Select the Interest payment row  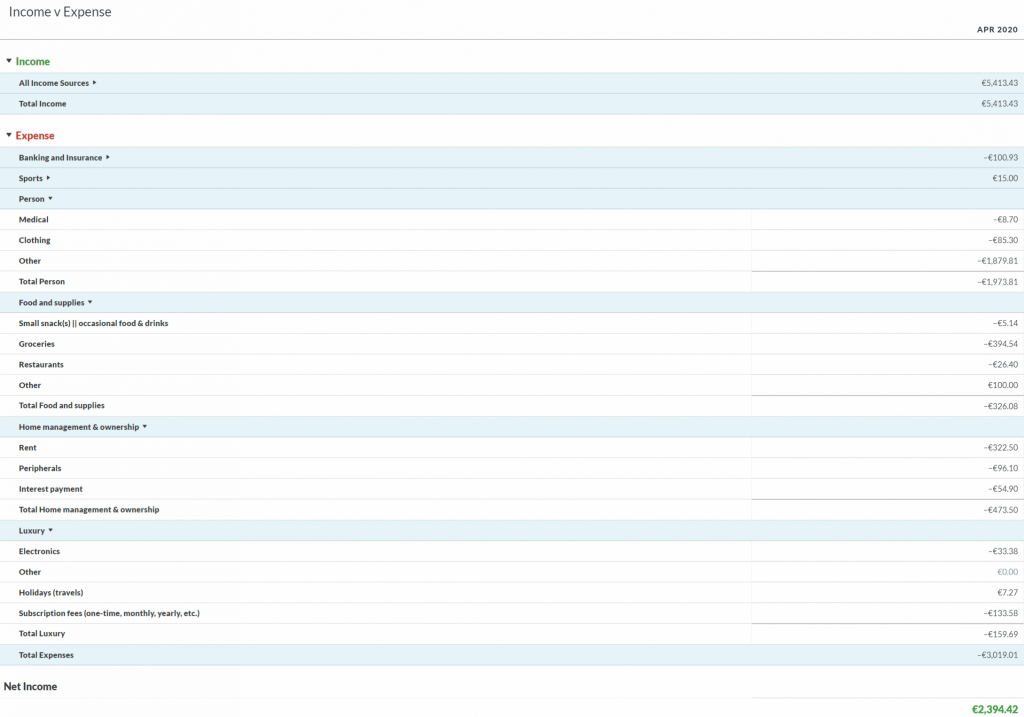tap(51, 489)
